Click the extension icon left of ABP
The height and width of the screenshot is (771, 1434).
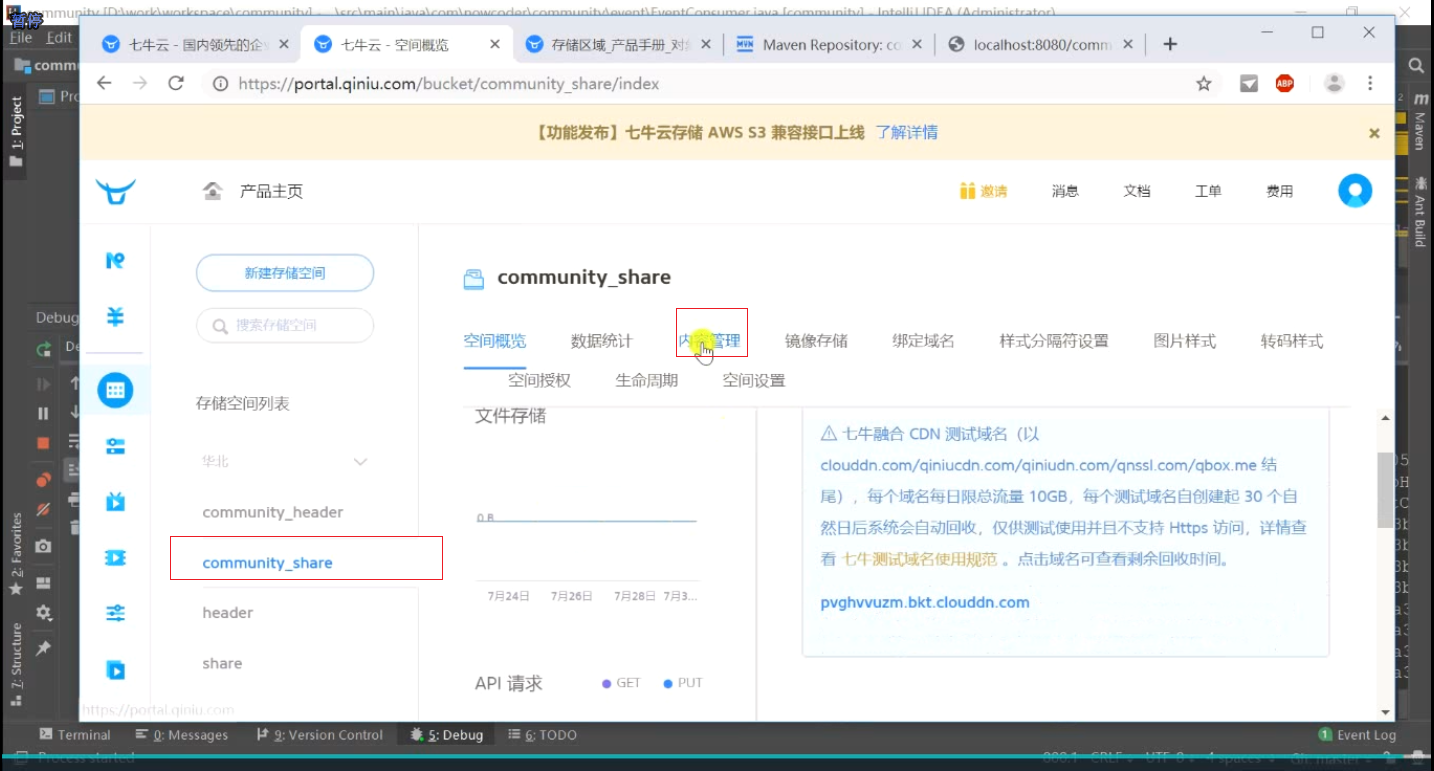(x=1249, y=84)
